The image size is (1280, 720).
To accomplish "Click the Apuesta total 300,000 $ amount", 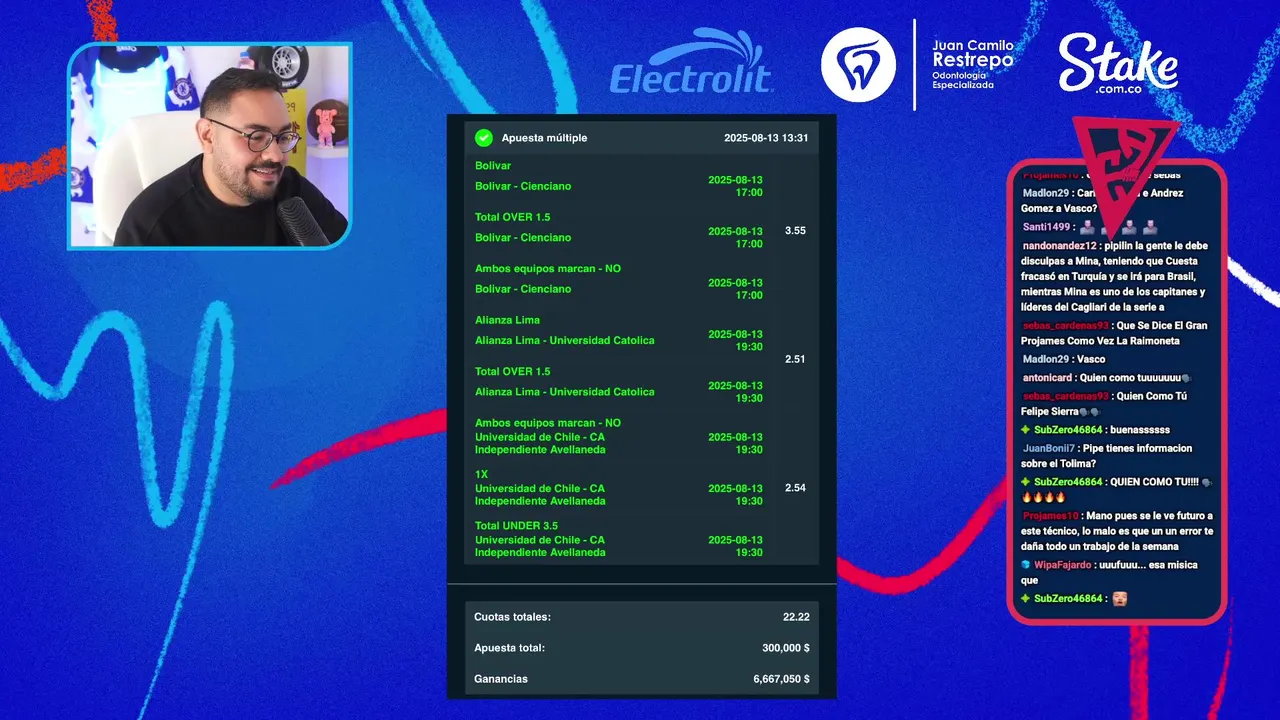I will 786,648.
